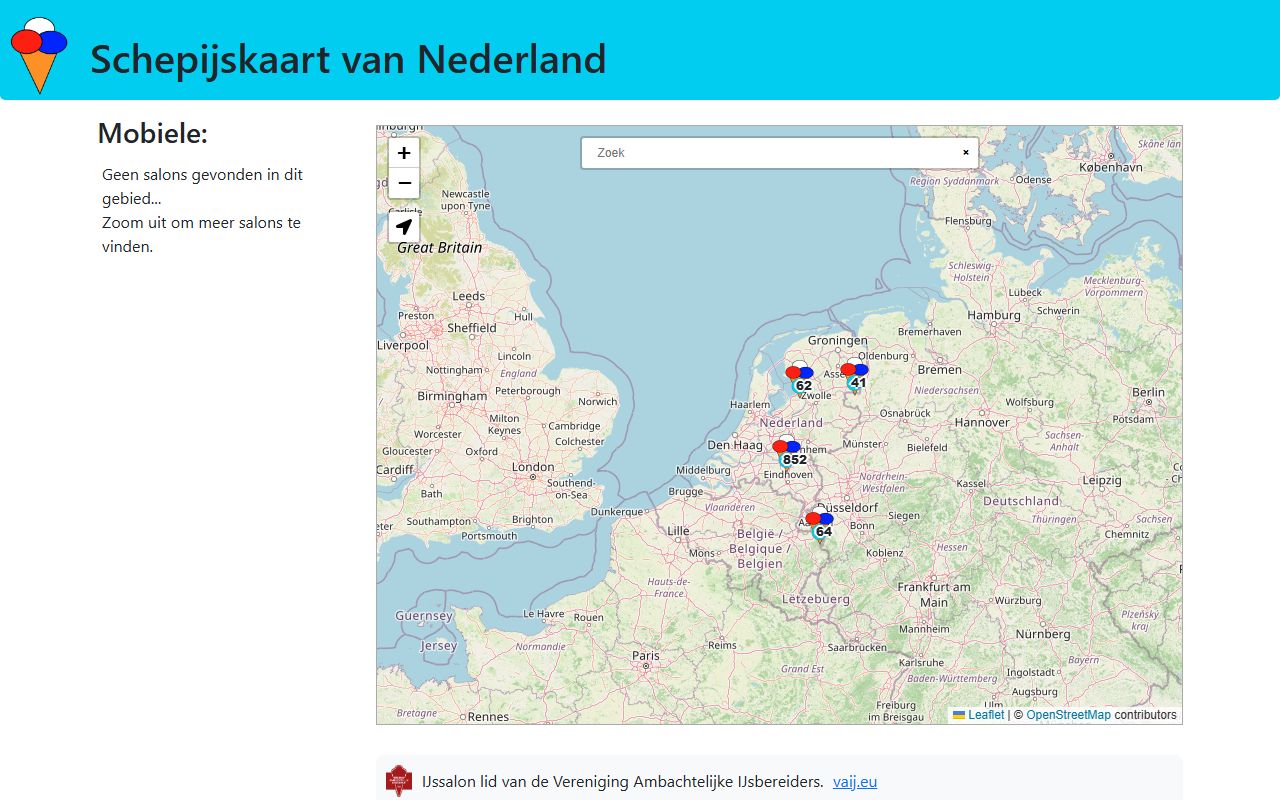Viewport: 1280px width, 800px height.
Task: Click the Groningen label on the map
Action: coord(838,340)
